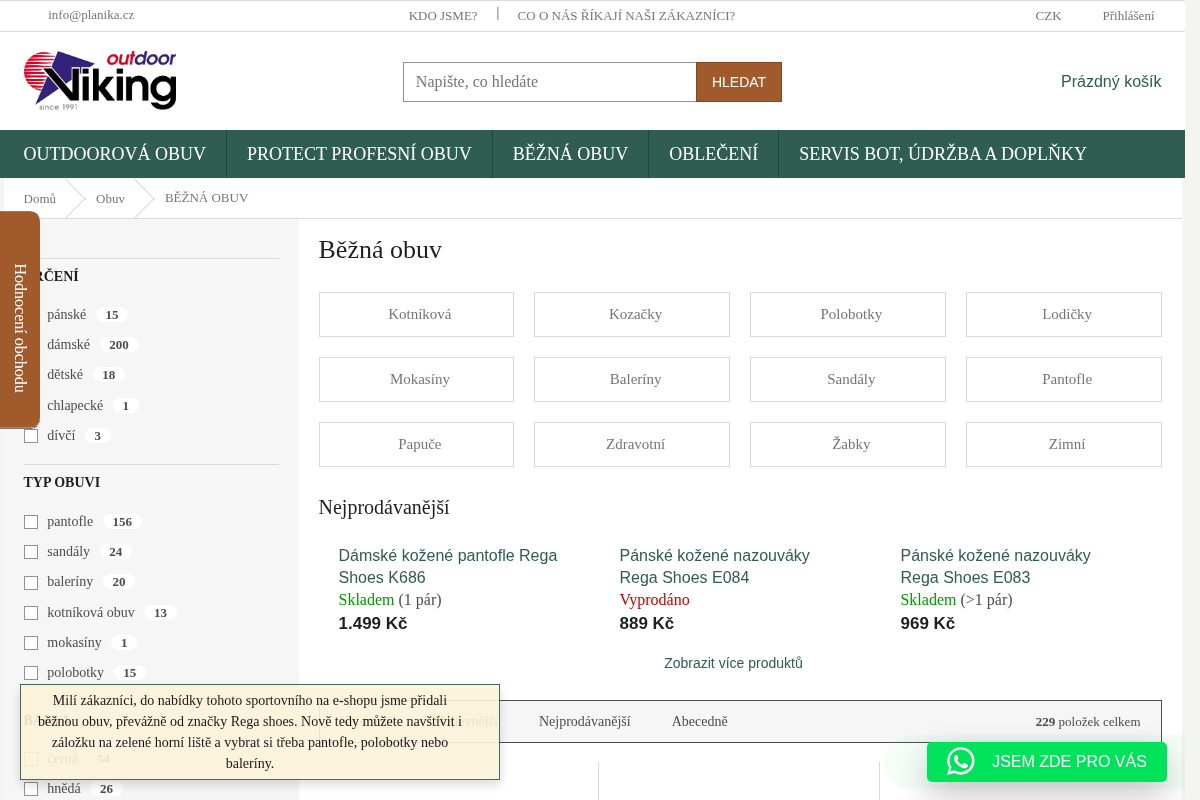Browse the Polobotky category tile
Screen dimensions: 1200x800
pyautogui.click(x=848, y=314)
